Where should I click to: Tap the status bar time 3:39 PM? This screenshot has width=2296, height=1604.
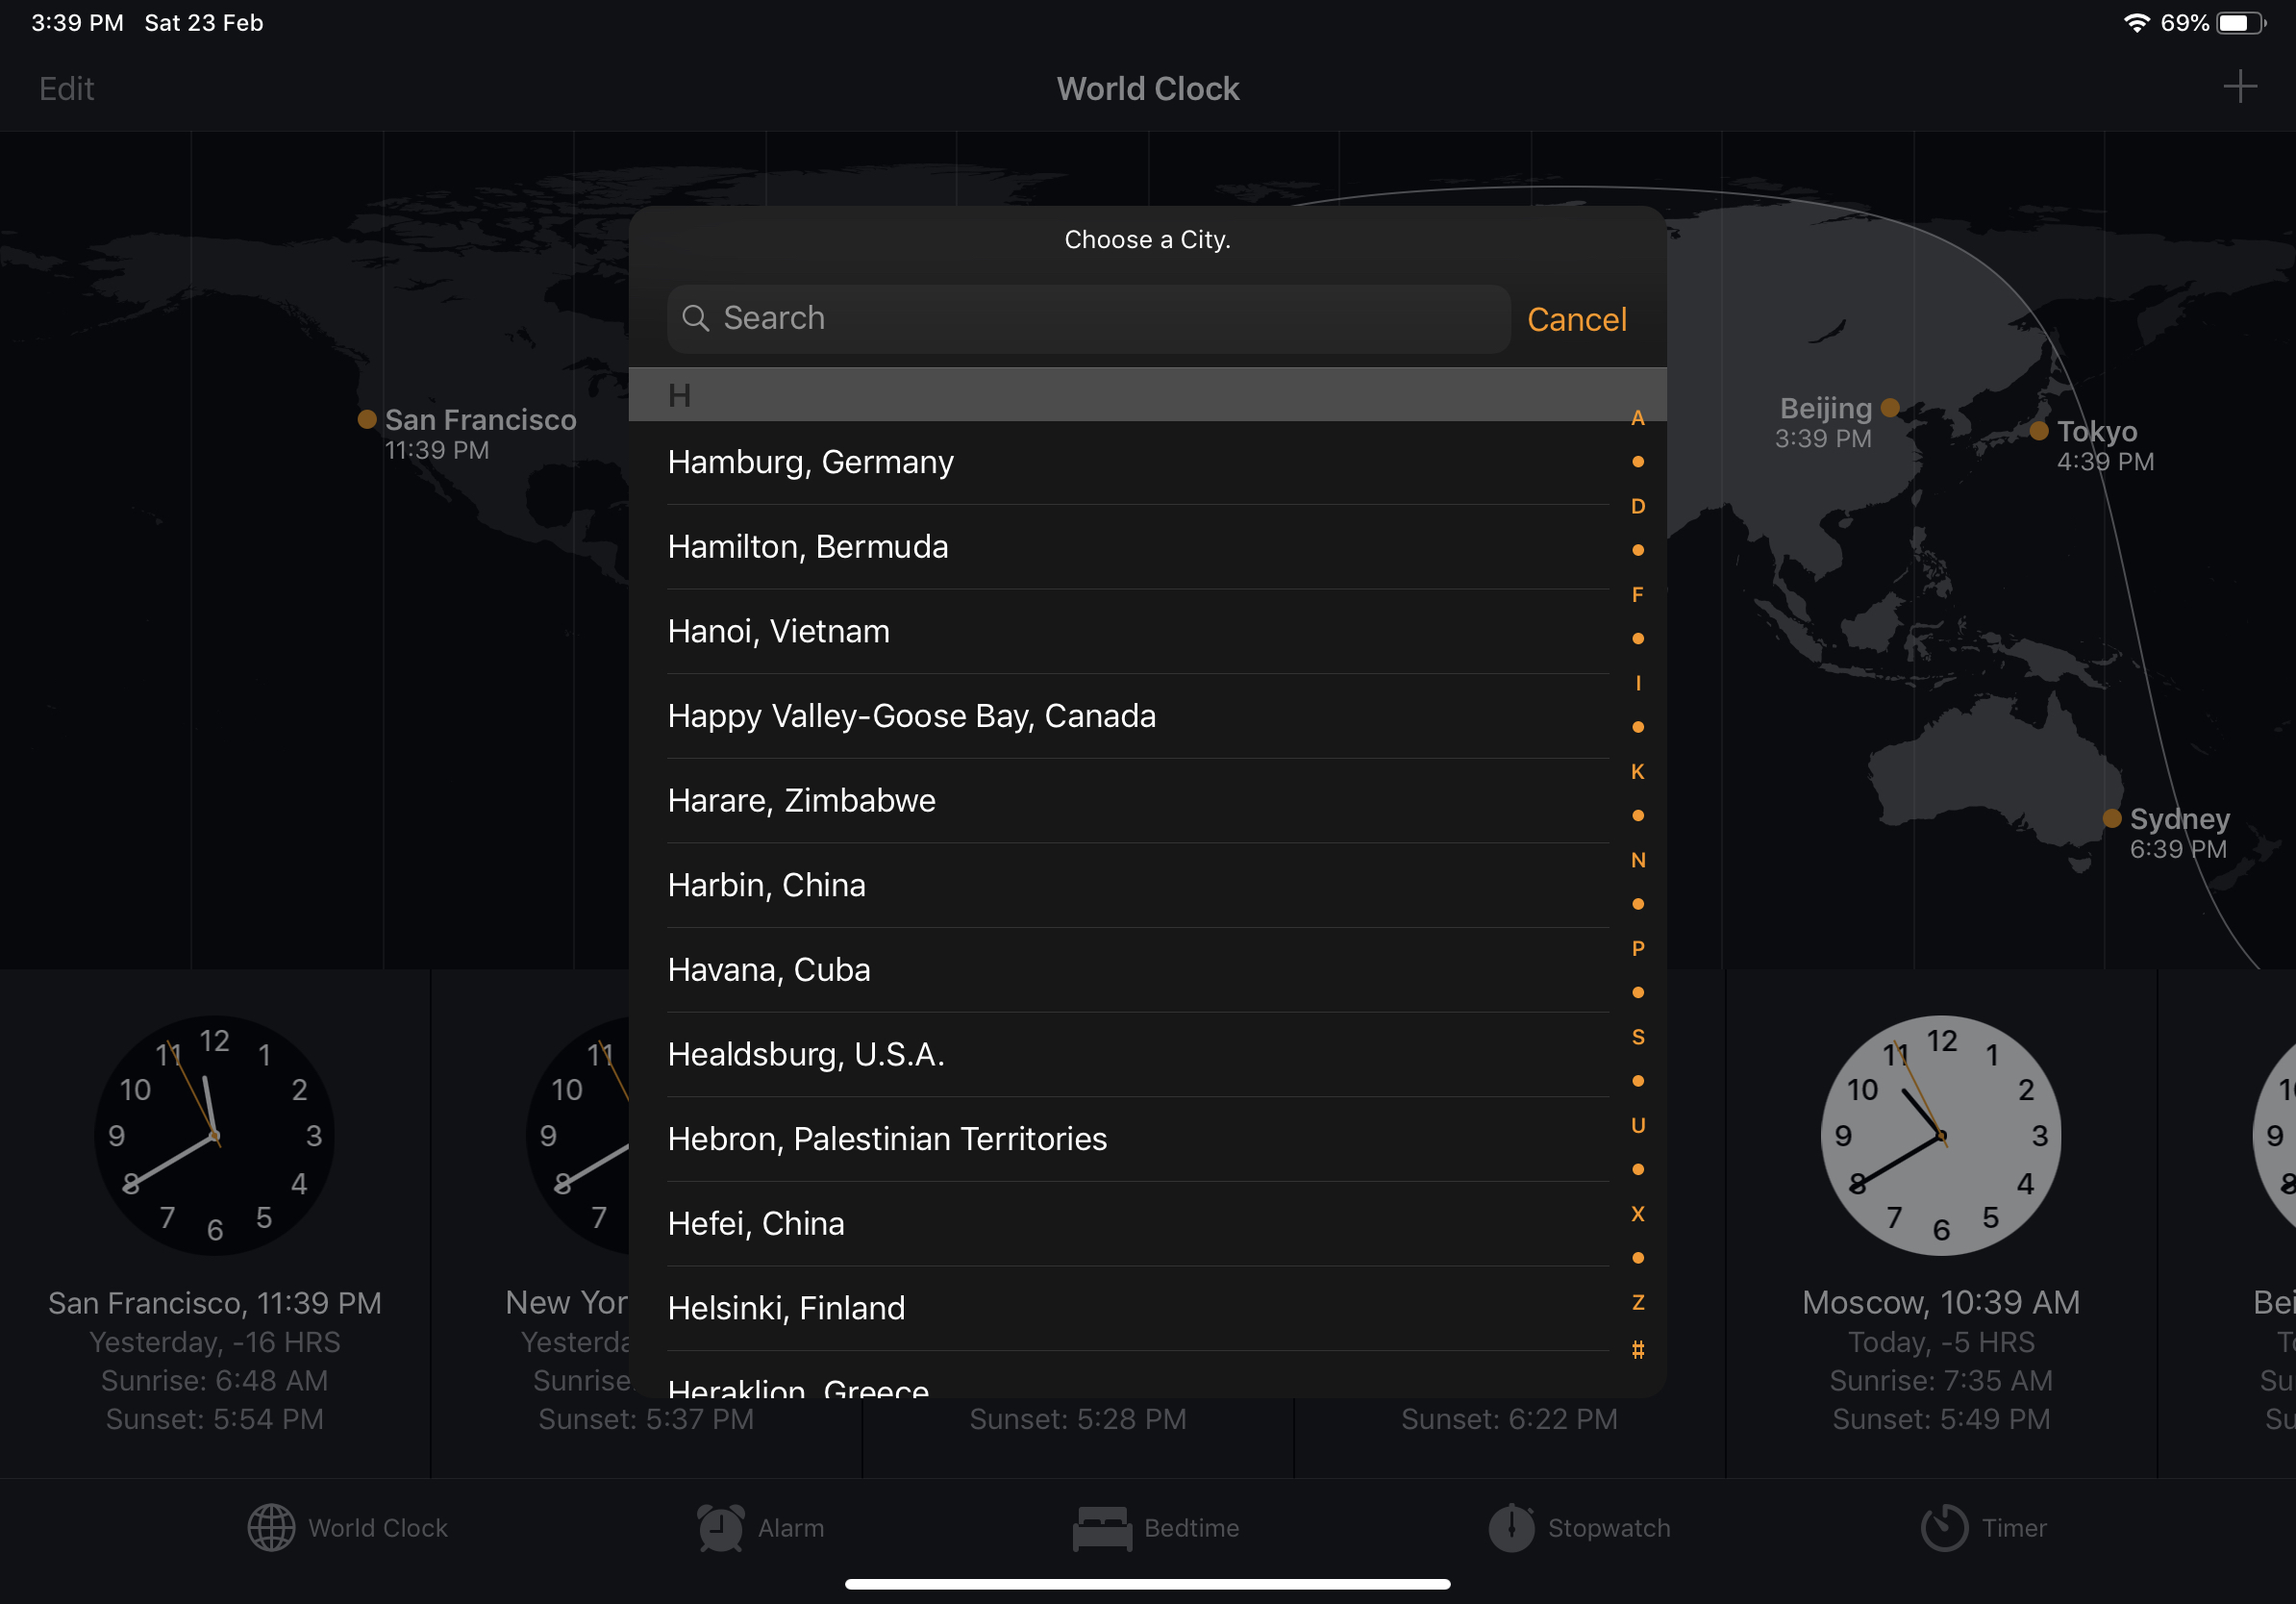[77, 23]
